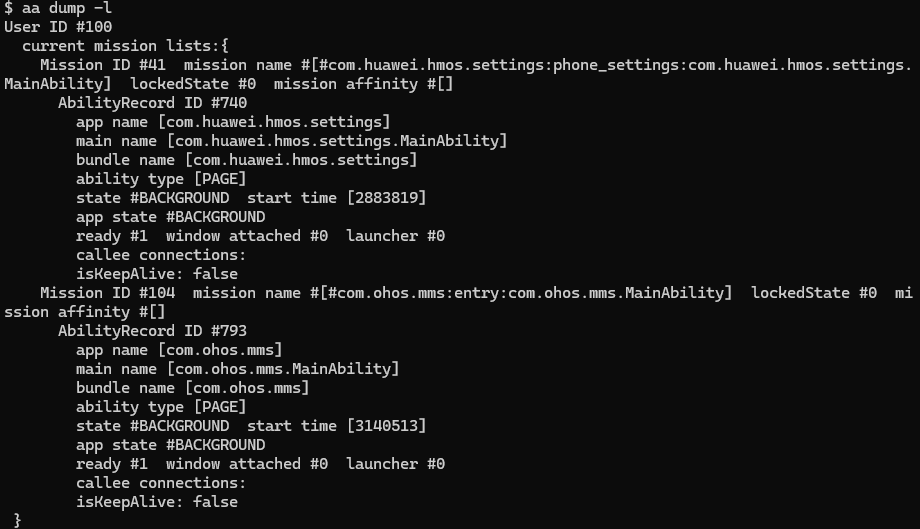920x529 pixels.
Task: Click the closing brace at the output's end
Action: [17, 520]
